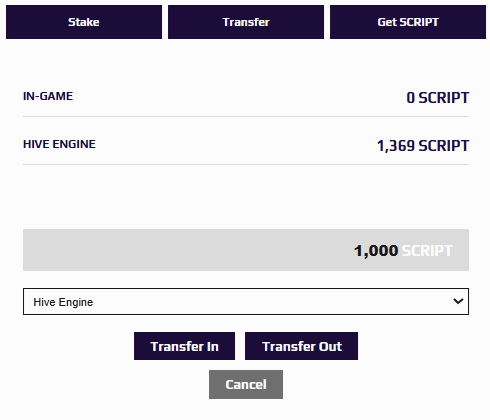Screen dimensions: 490x420
Task: Open the Get SCRIPT tab
Action: tap(408, 22)
